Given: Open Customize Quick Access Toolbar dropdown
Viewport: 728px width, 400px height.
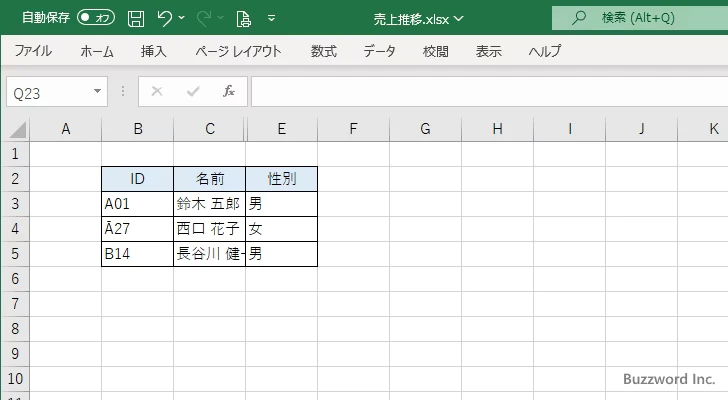Looking at the screenshot, I should point(272,18).
